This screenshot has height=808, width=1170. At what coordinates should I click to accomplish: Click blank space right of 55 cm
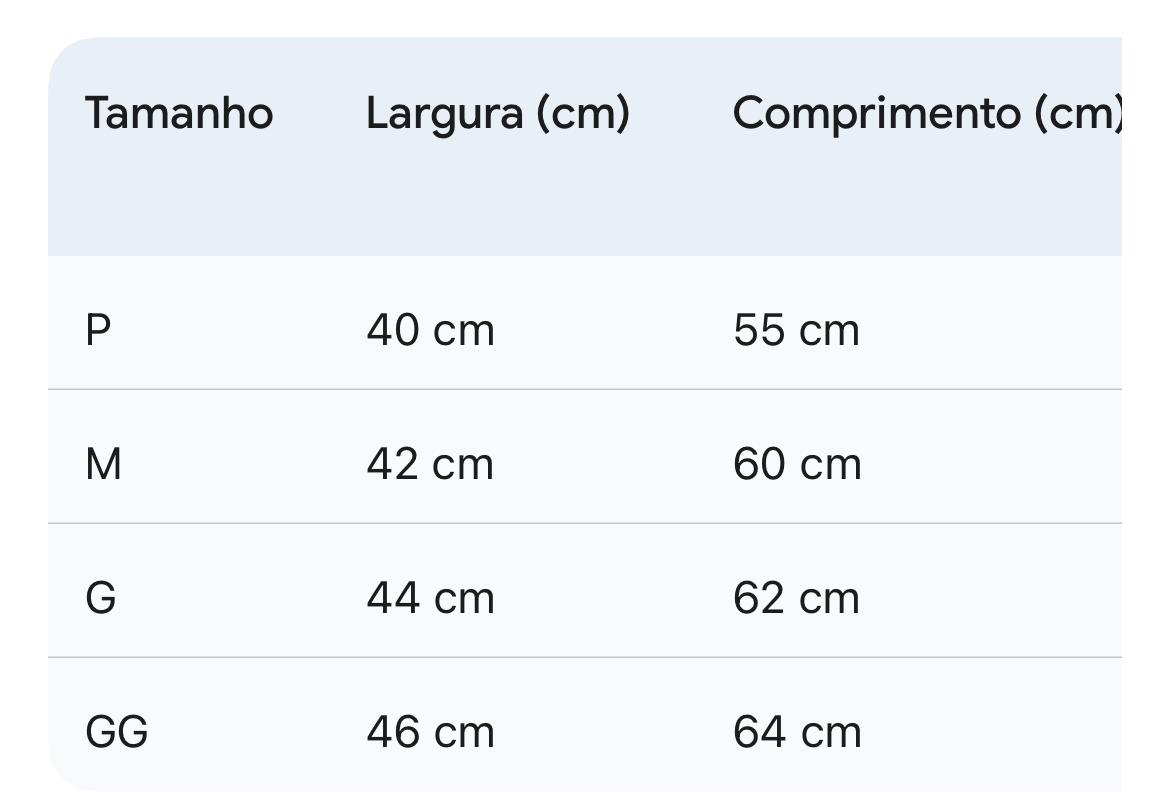pyautogui.click(x=1000, y=330)
